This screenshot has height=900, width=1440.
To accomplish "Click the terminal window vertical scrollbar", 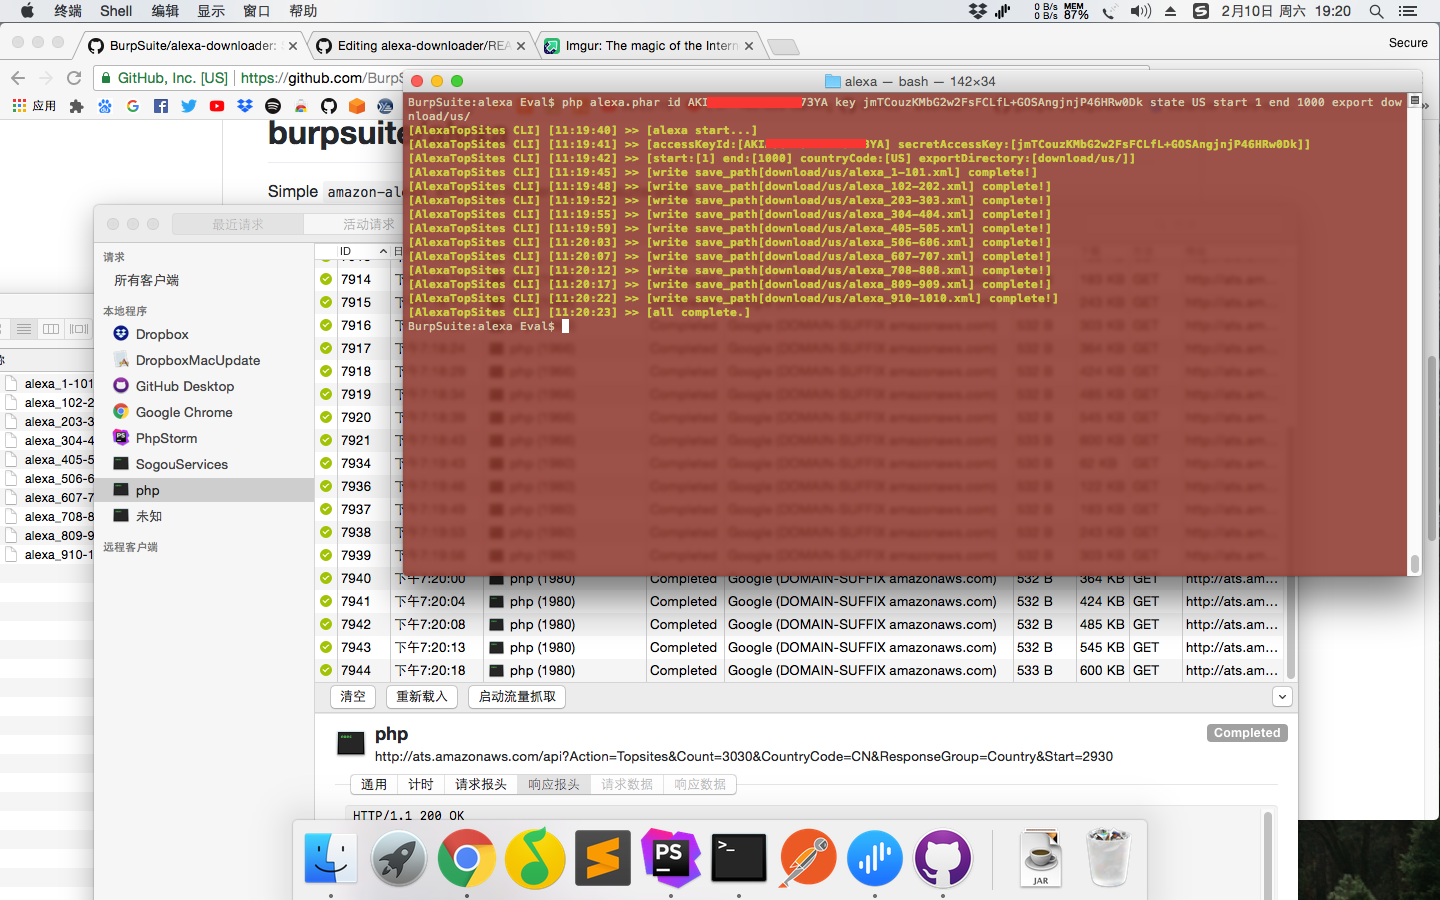I will pyautogui.click(x=1414, y=564).
